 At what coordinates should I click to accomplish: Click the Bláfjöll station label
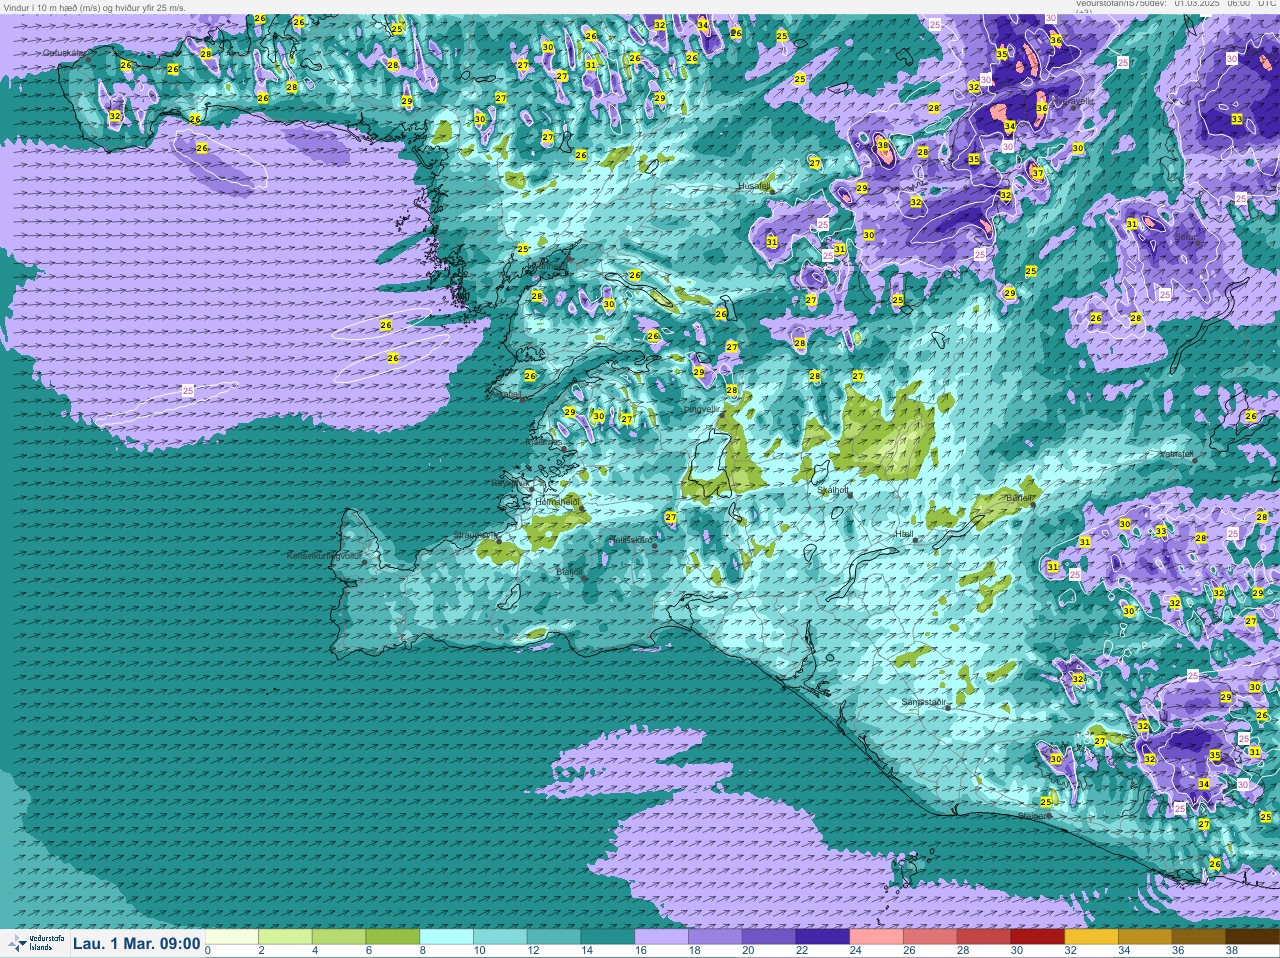(569, 572)
